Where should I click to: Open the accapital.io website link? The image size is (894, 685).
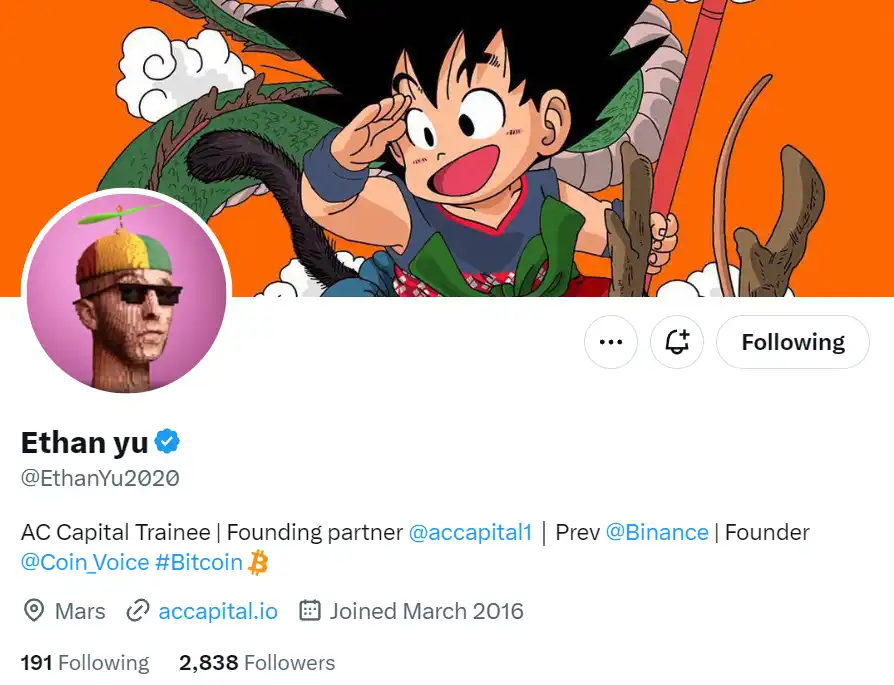(218, 611)
